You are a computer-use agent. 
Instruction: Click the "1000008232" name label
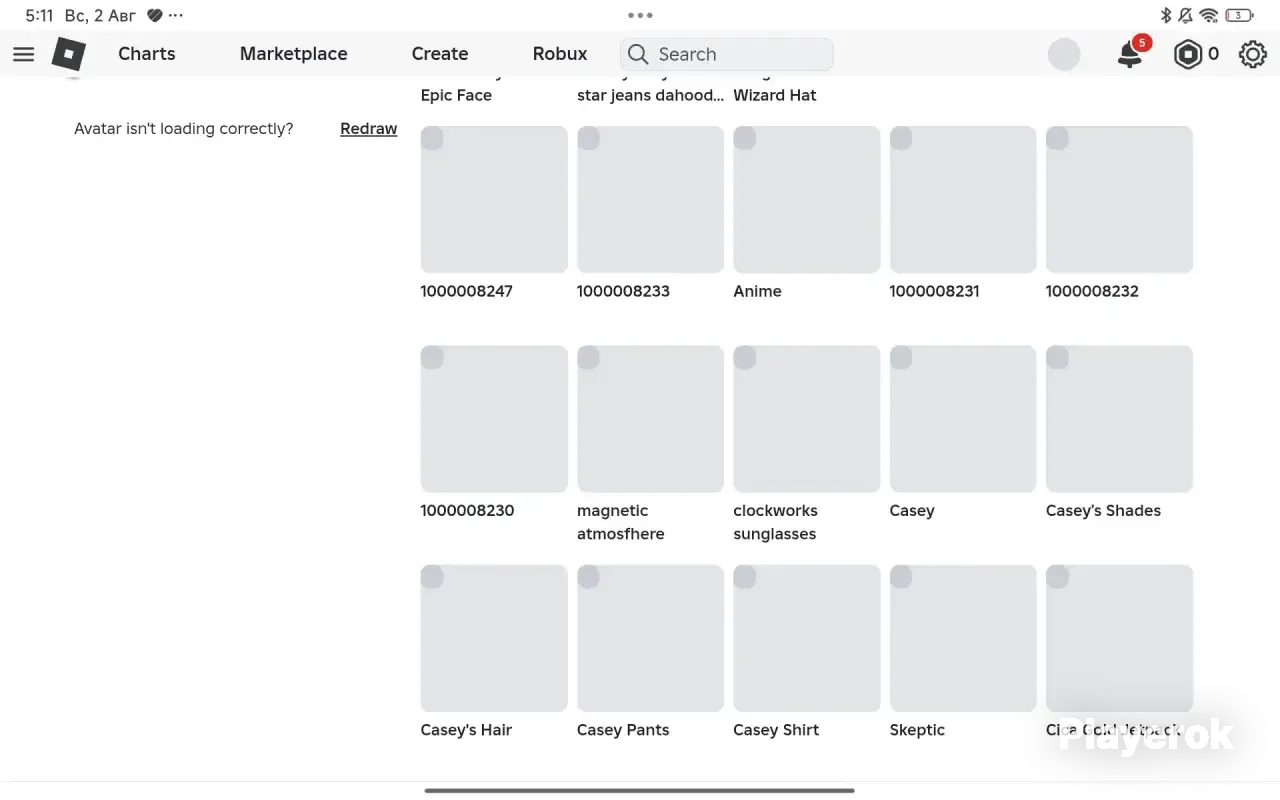[1092, 291]
